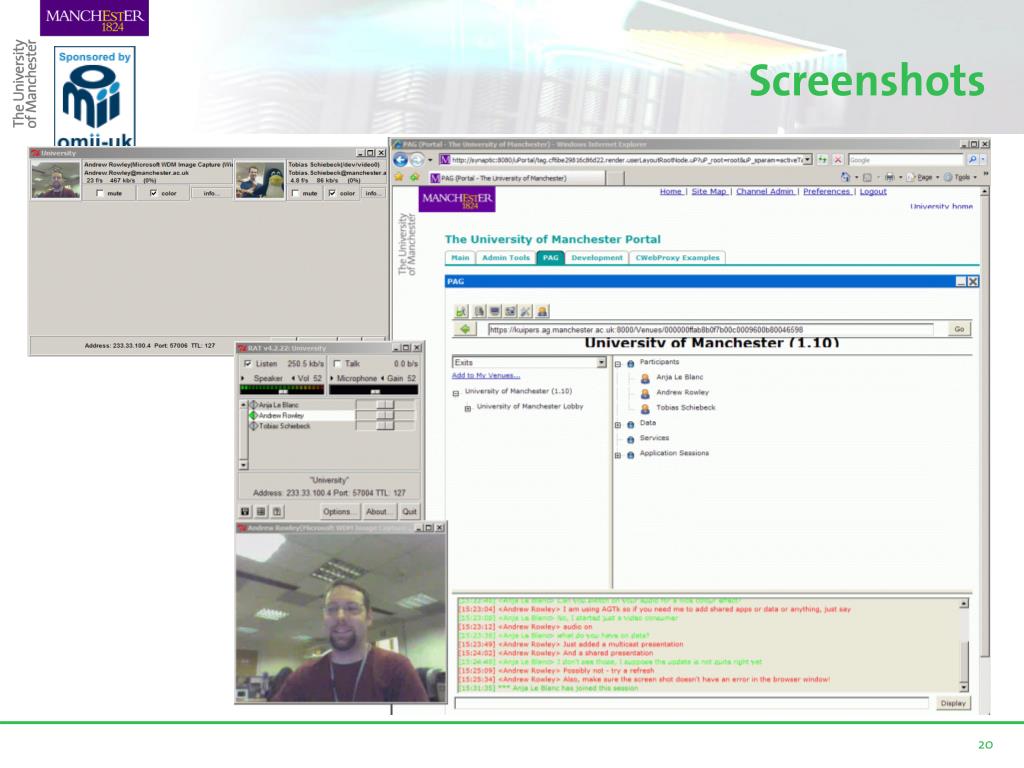
Task: Click the second bottom-left icon in RAT window
Action: [x=261, y=511]
